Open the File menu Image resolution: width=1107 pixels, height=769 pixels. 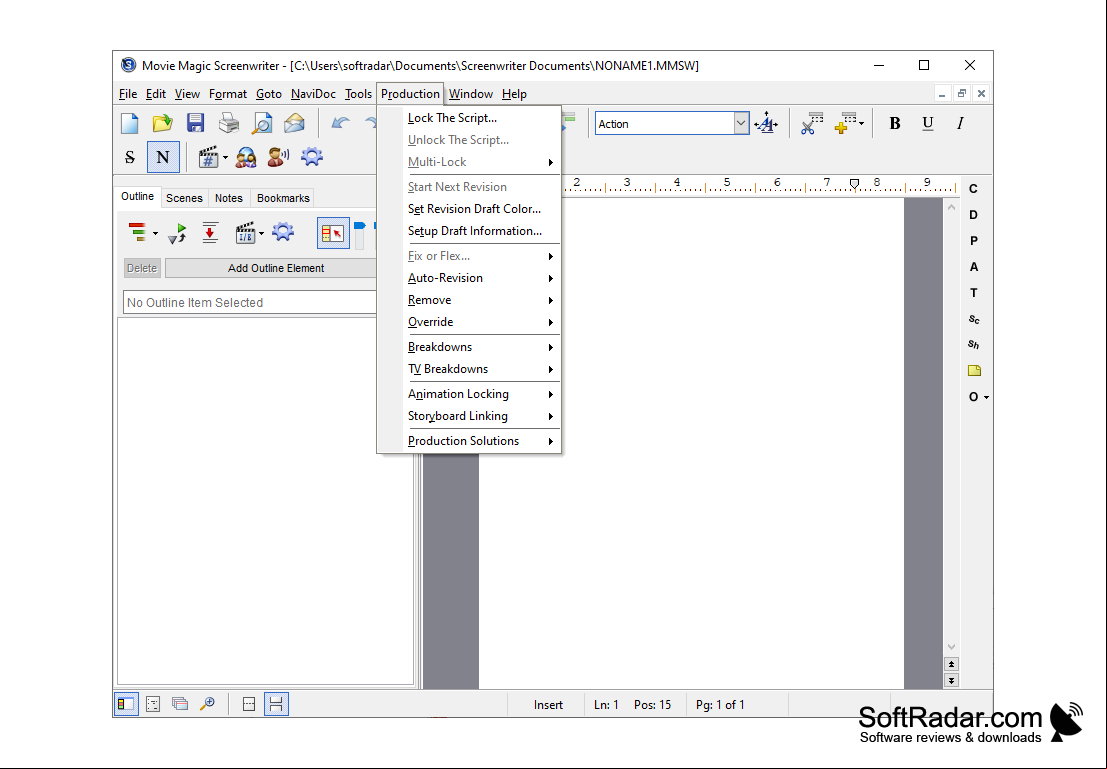coord(128,94)
